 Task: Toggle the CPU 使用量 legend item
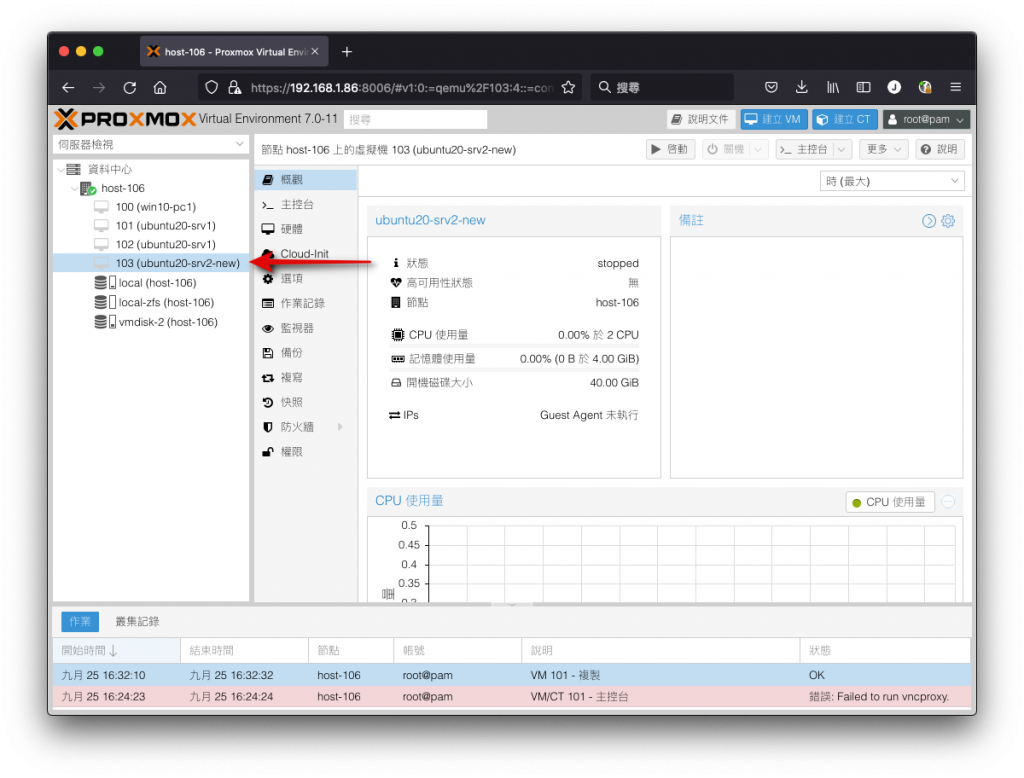tap(889, 502)
